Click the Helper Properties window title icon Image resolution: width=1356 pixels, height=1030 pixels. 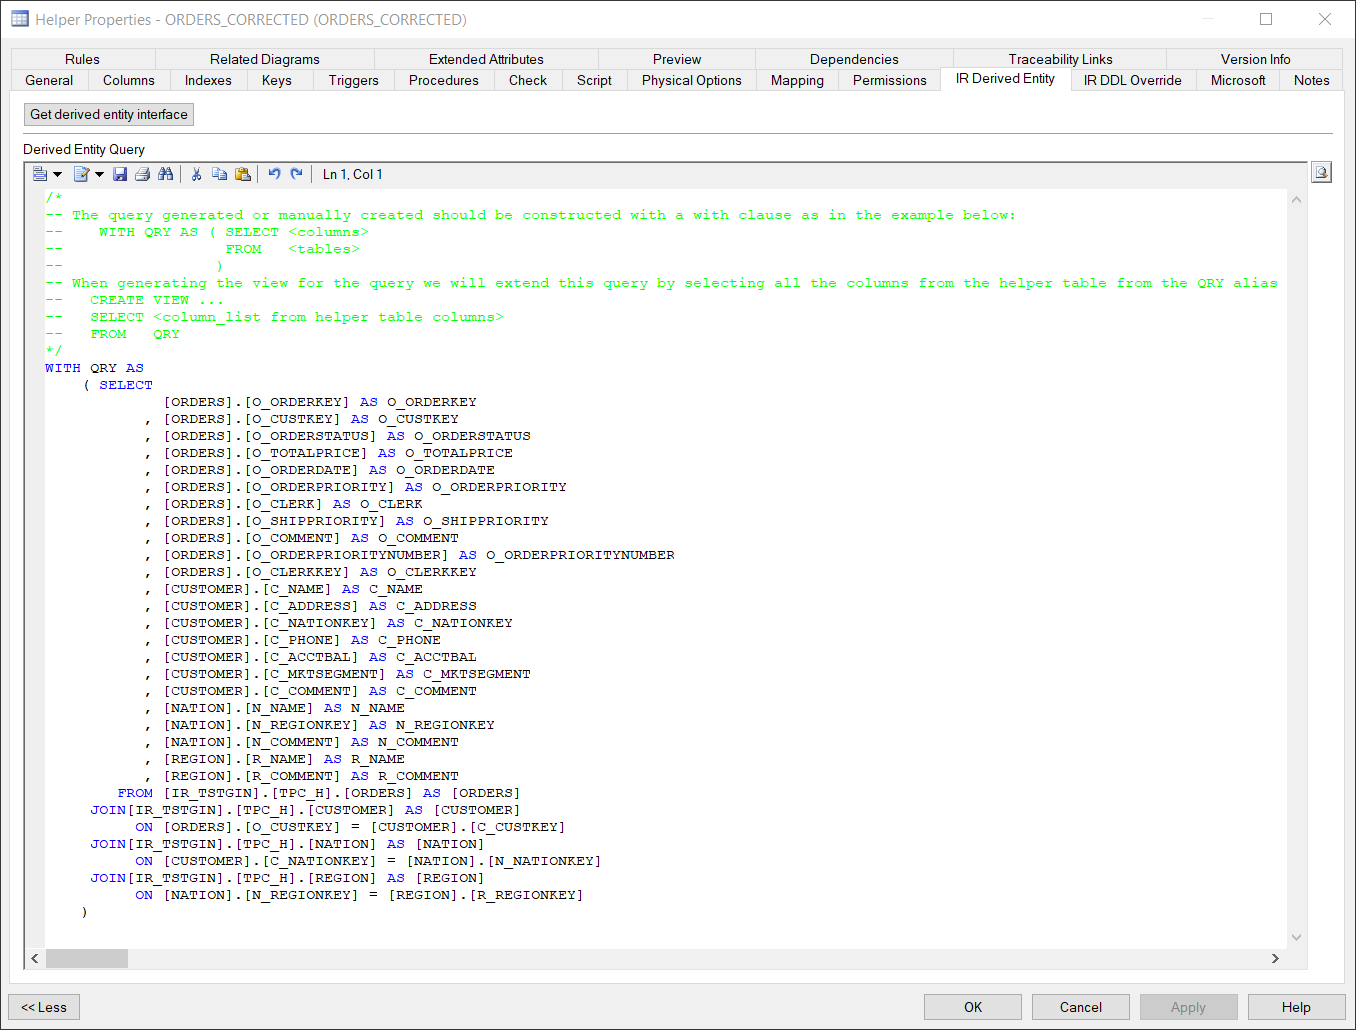(x=19, y=19)
